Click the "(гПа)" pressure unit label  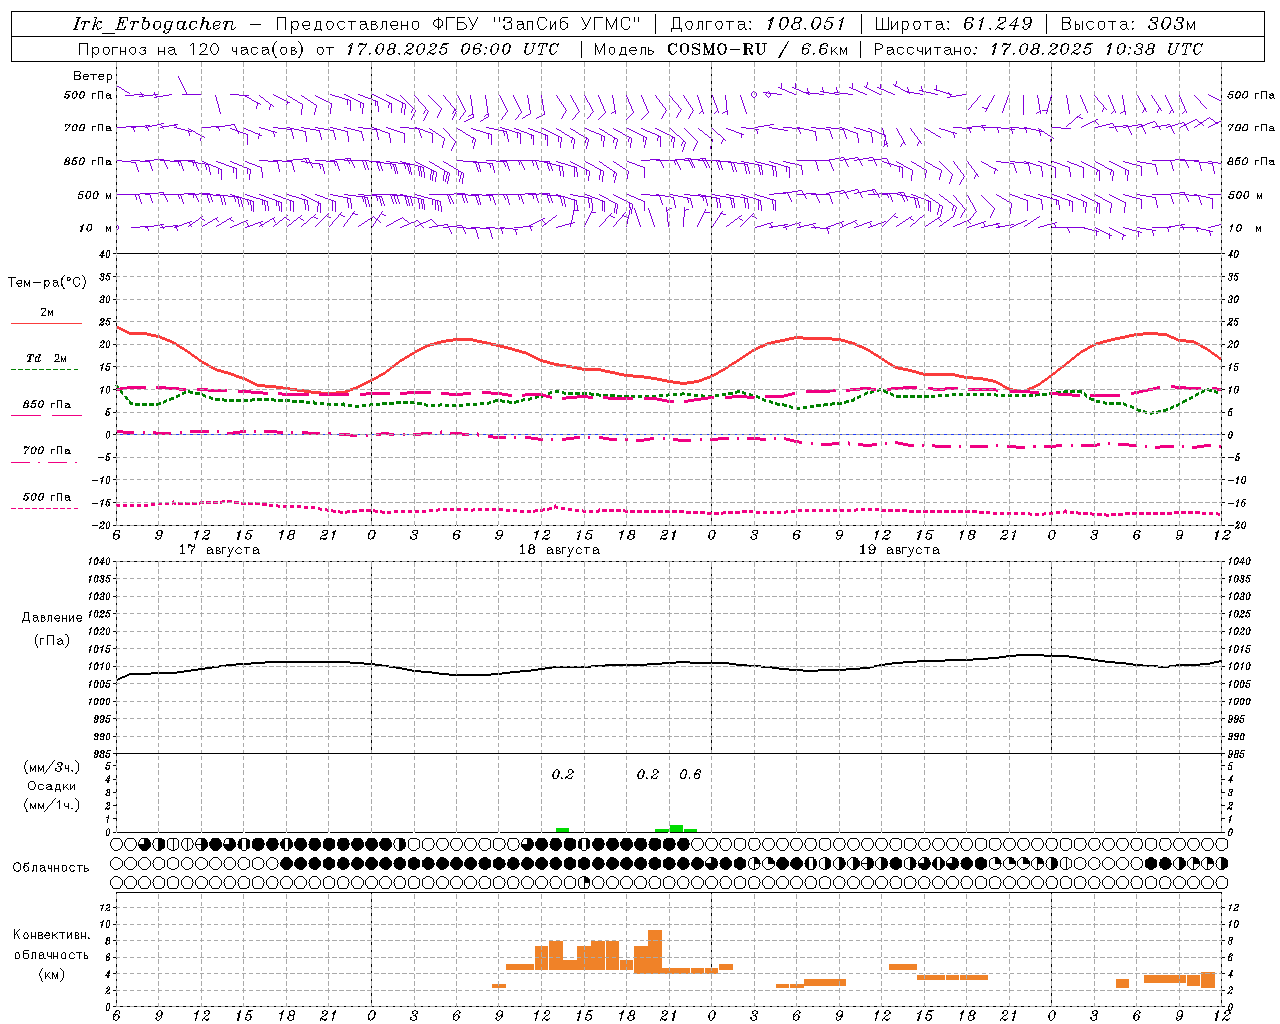[x=52, y=640]
